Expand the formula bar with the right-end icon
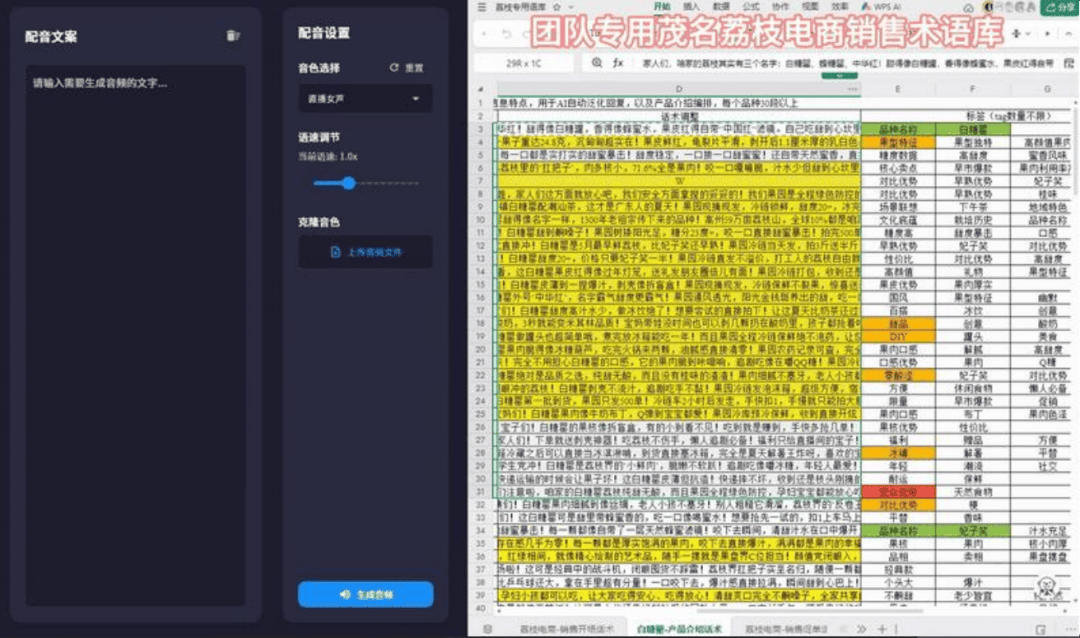Screen dimensions: 1080x638 pyautogui.click(x=1069, y=62)
